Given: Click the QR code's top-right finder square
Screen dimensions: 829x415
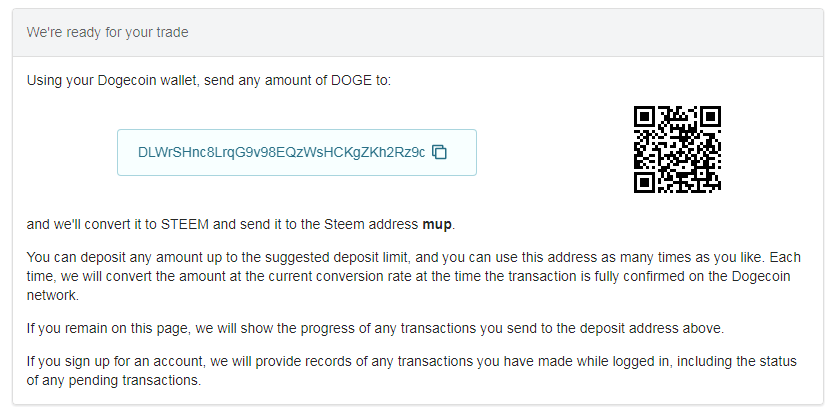Looking at the screenshot, I should coord(709,116).
